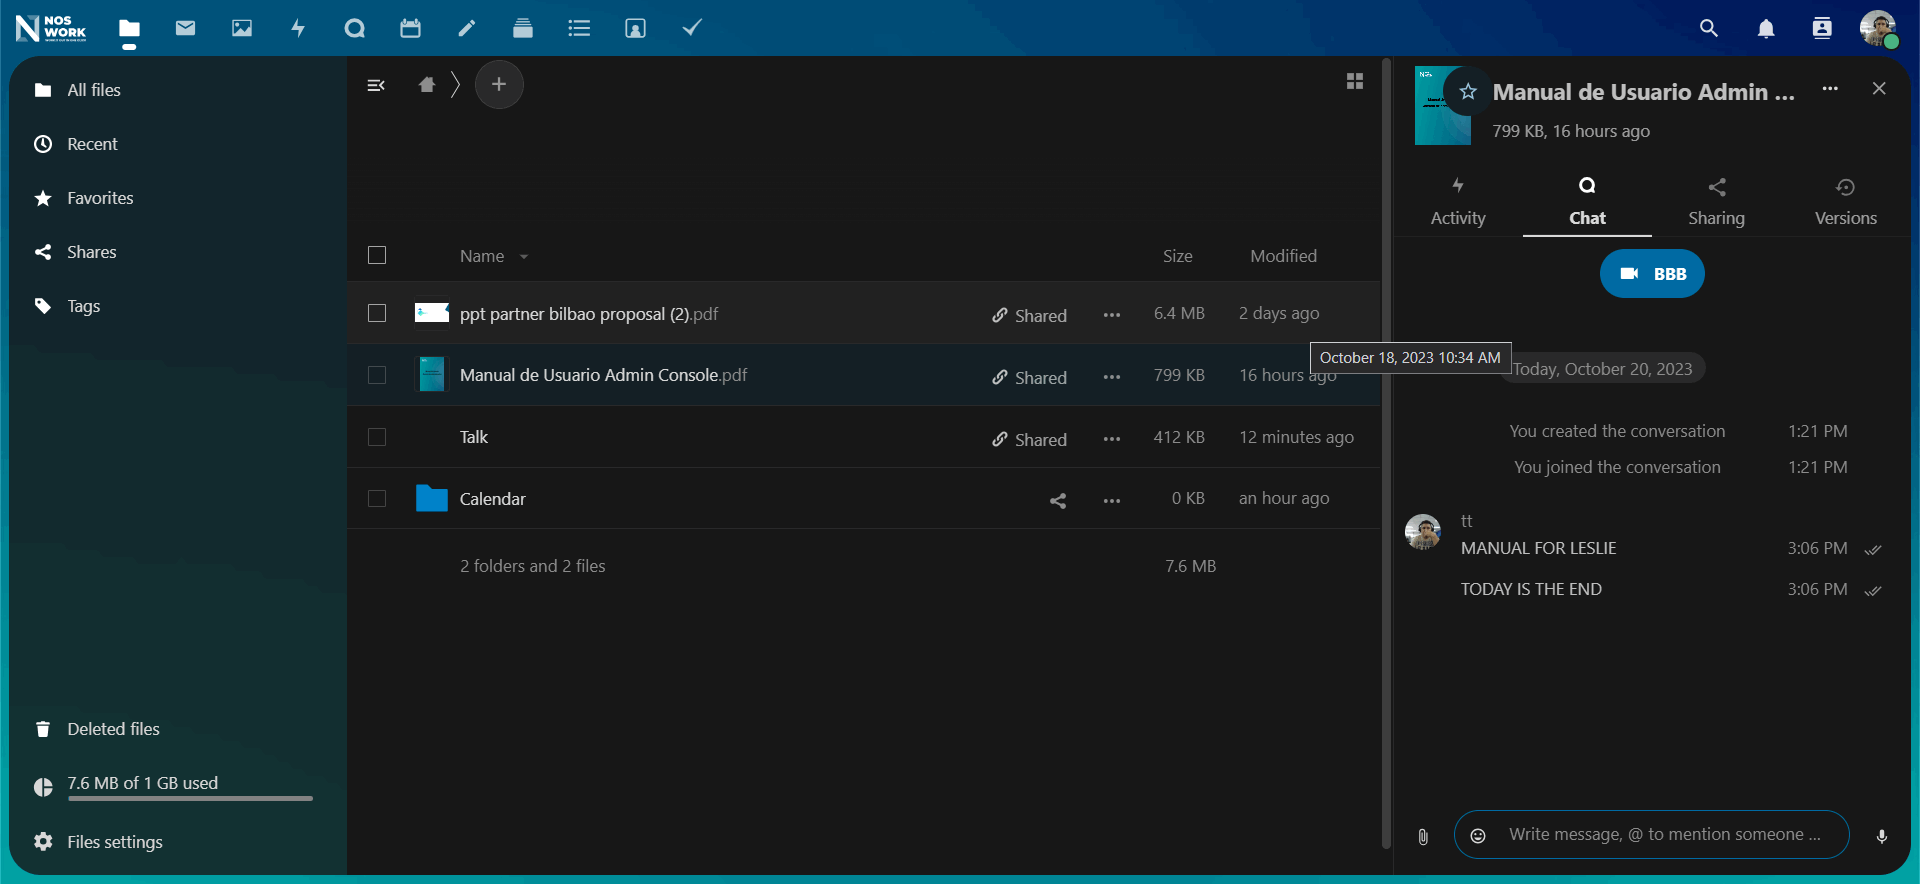Screen dimensions: 1920x884
Task: Toggle the favorite star on Manual de Usuario
Action: click(x=1468, y=92)
